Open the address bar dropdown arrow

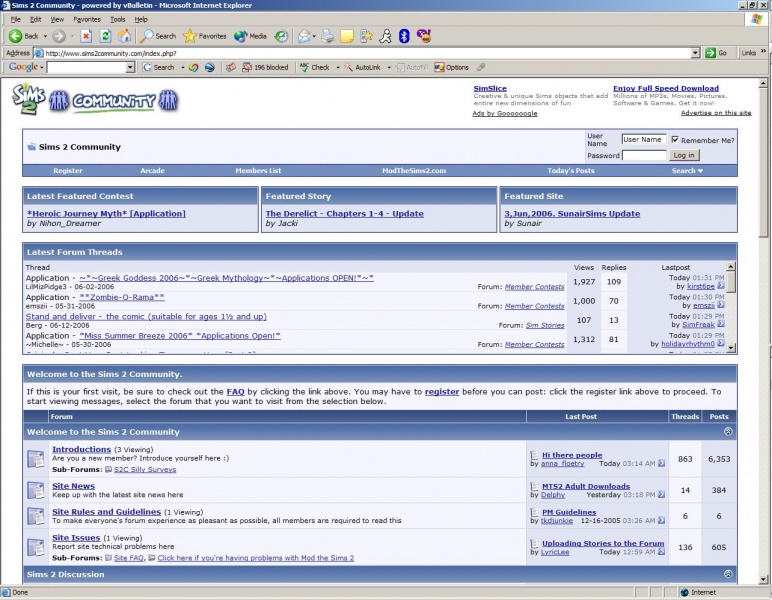[x=695, y=53]
